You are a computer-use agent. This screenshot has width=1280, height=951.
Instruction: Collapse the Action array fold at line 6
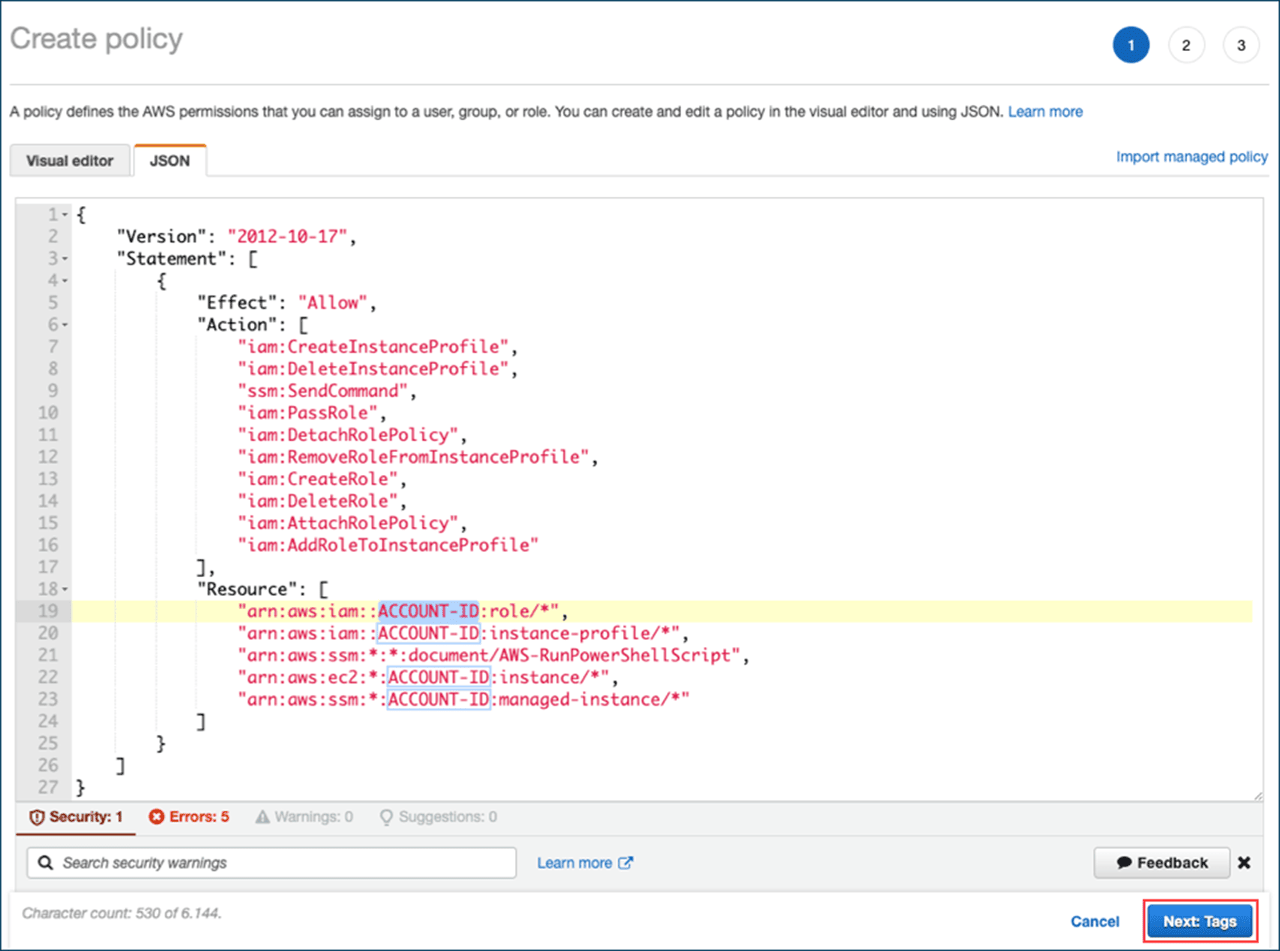point(65,325)
